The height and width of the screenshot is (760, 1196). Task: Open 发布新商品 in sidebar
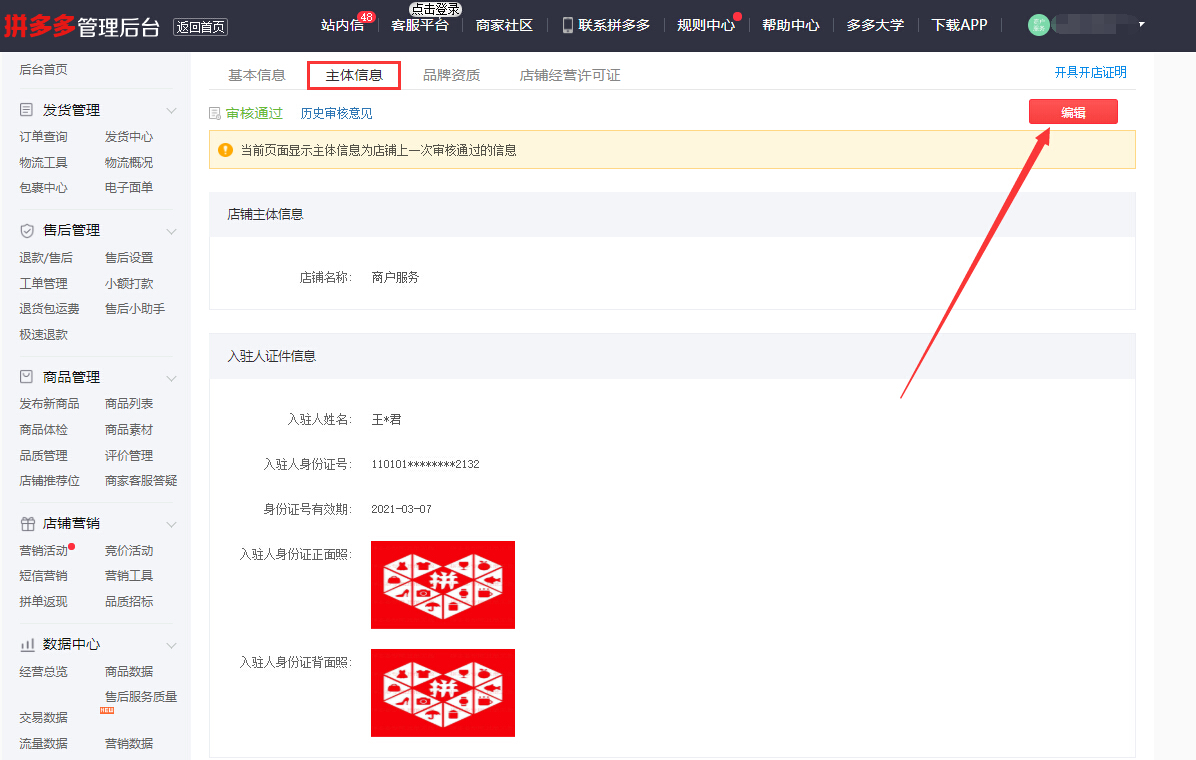tap(50, 404)
